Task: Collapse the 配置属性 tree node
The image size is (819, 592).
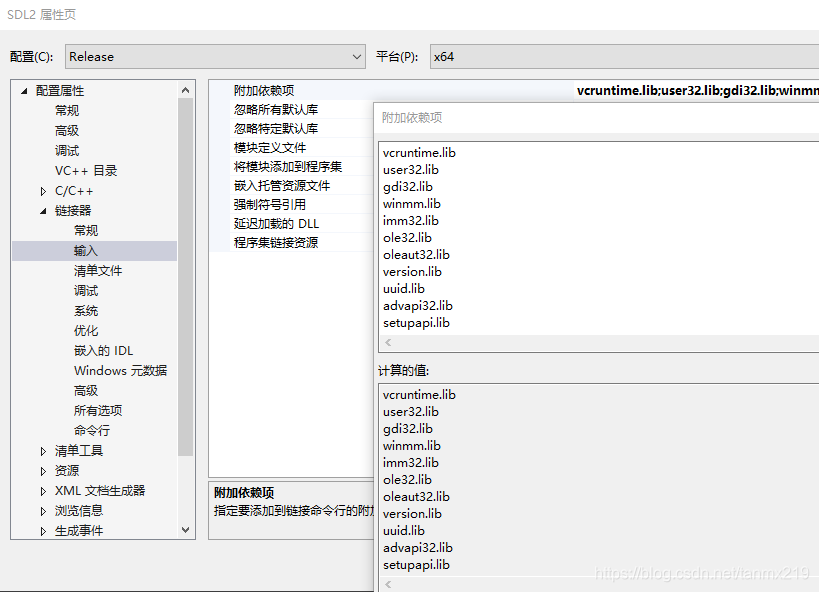Action: (24, 91)
